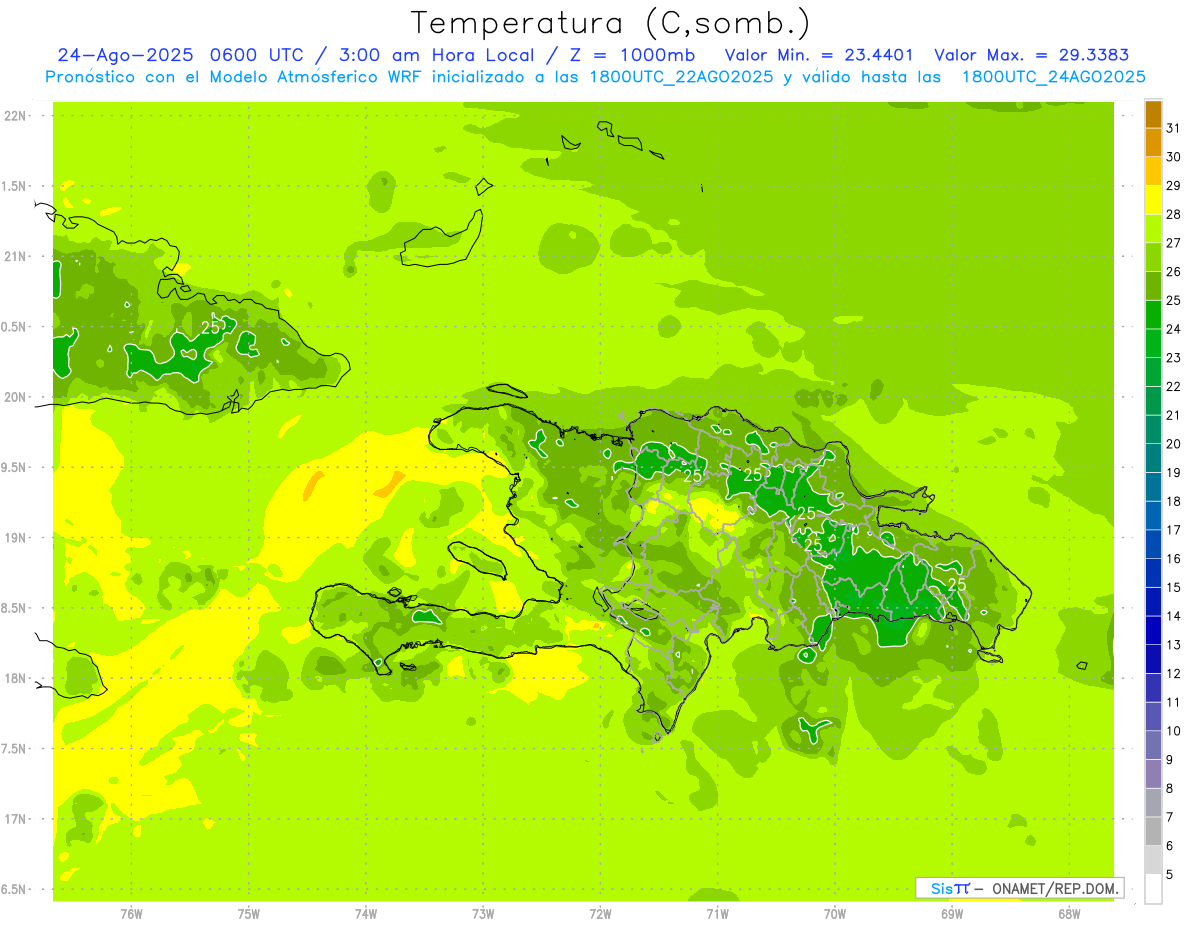Click the '73W' longitude label

[483, 914]
